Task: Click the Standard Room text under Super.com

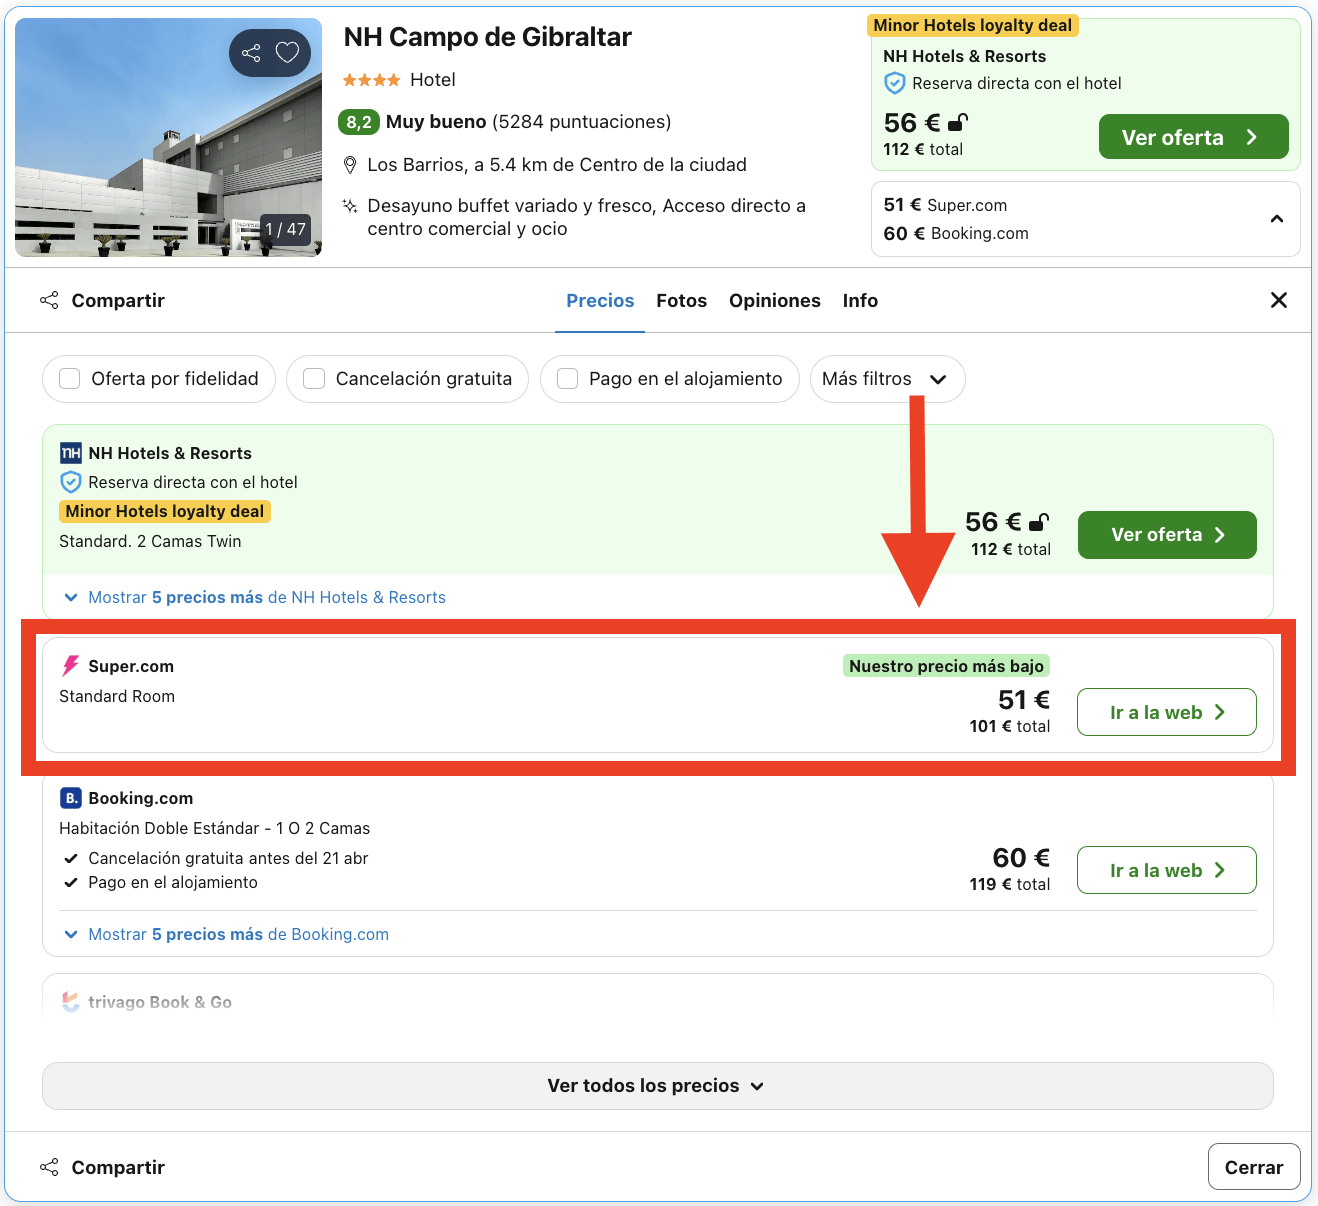Action: [117, 696]
